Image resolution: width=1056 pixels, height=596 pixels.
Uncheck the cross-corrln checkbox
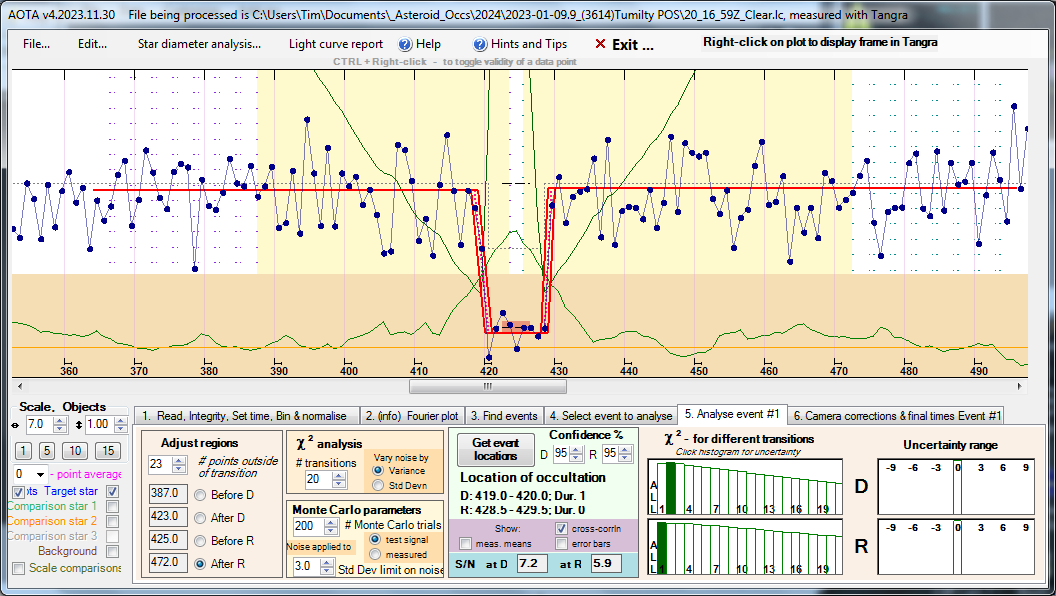tap(560, 528)
